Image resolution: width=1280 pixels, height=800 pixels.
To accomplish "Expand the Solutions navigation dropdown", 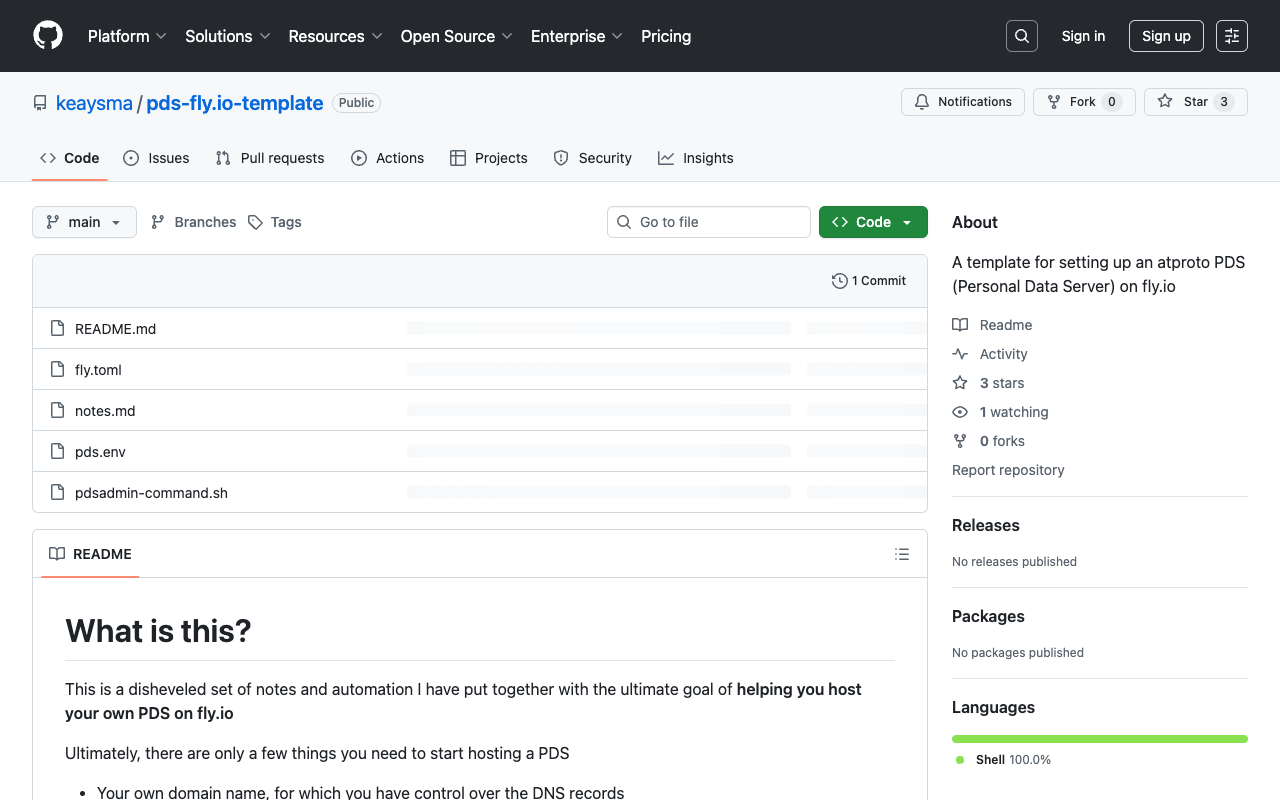I will coord(227,36).
